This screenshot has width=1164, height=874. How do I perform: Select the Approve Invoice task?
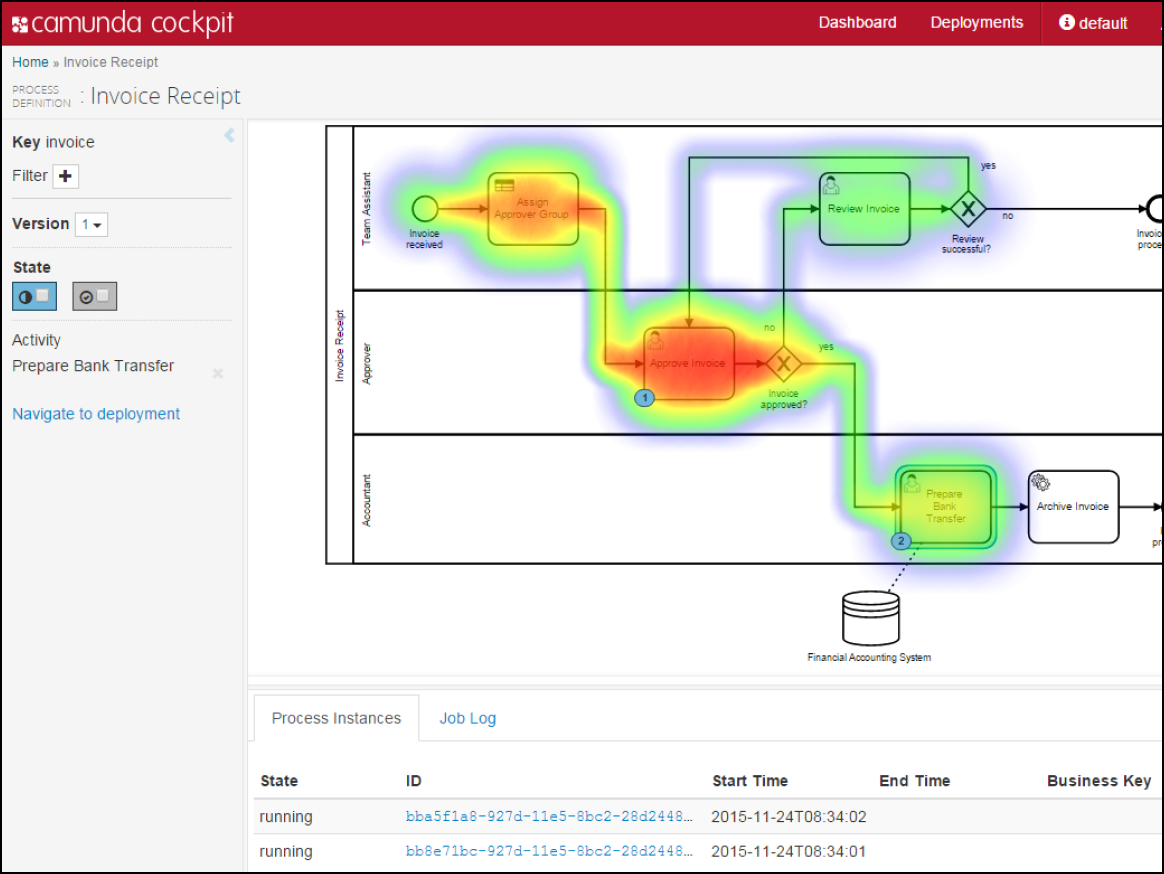coord(689,364)
